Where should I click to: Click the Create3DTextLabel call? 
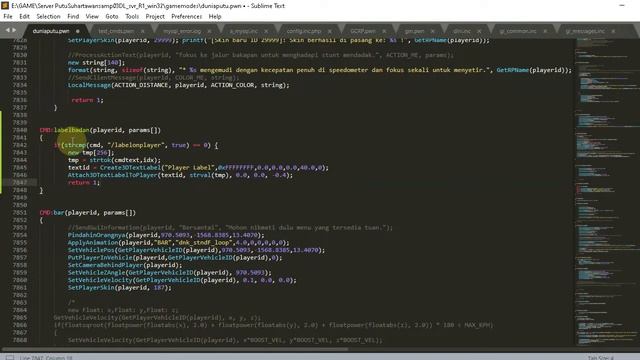pyautogui.click(x=131, y=167)
